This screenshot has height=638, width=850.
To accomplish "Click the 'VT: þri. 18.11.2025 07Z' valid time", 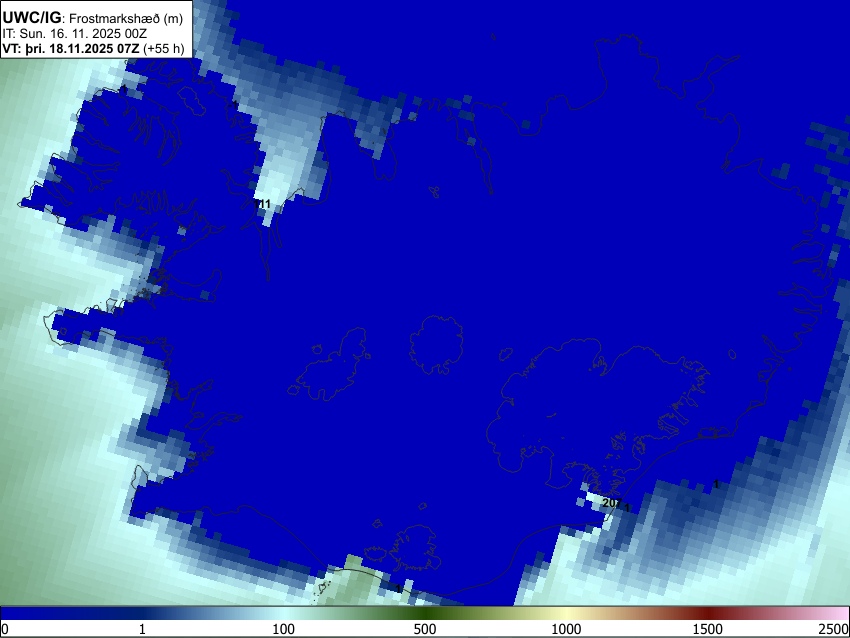I will pos(70,48).
